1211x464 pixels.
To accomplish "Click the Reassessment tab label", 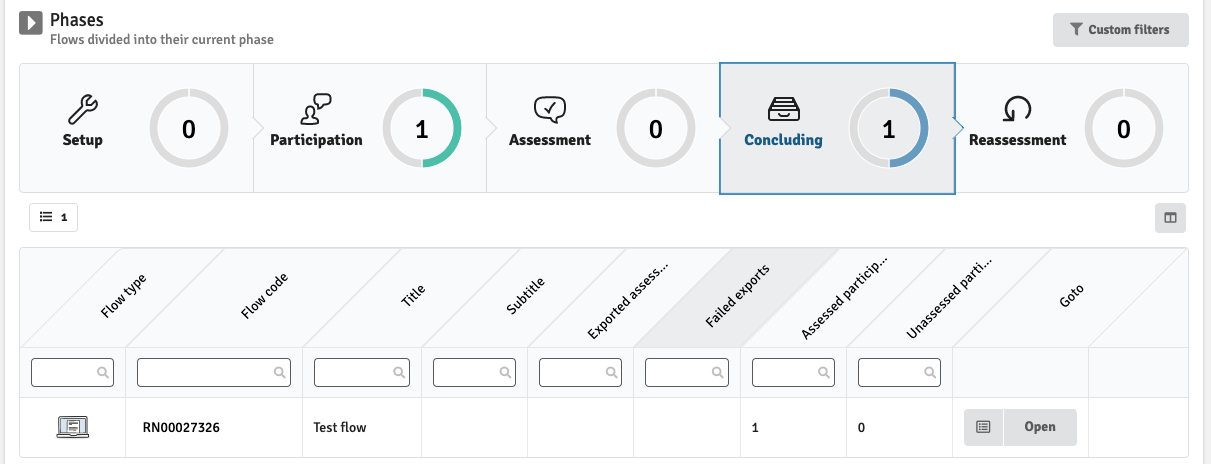I will (x=1017, y=141).
